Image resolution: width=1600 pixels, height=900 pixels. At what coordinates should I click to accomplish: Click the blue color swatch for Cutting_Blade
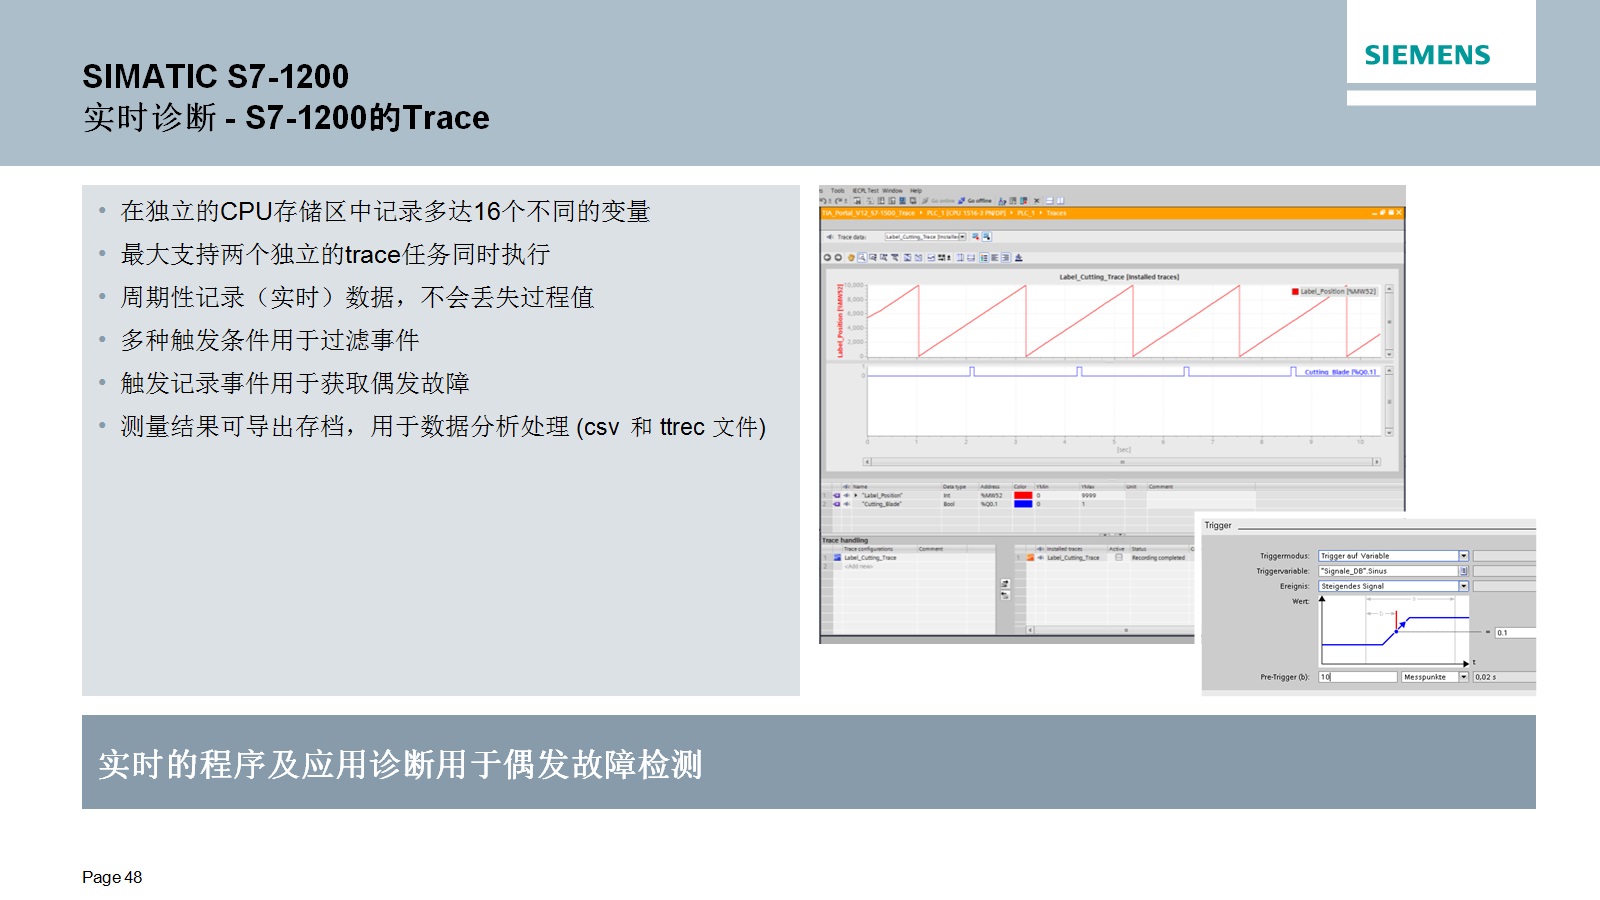tap(1023, 504)
